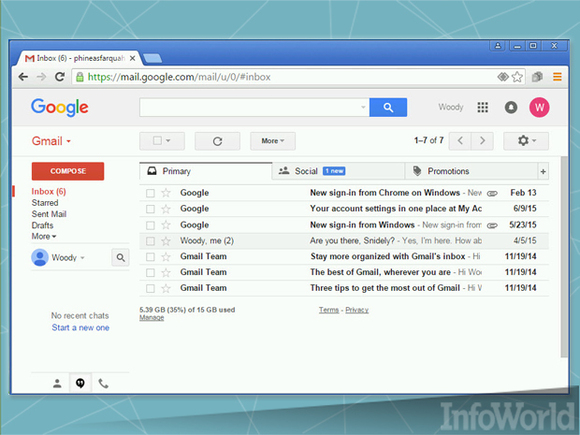
Task: Click the browser back arrow
Action: (x=23, y=77)
